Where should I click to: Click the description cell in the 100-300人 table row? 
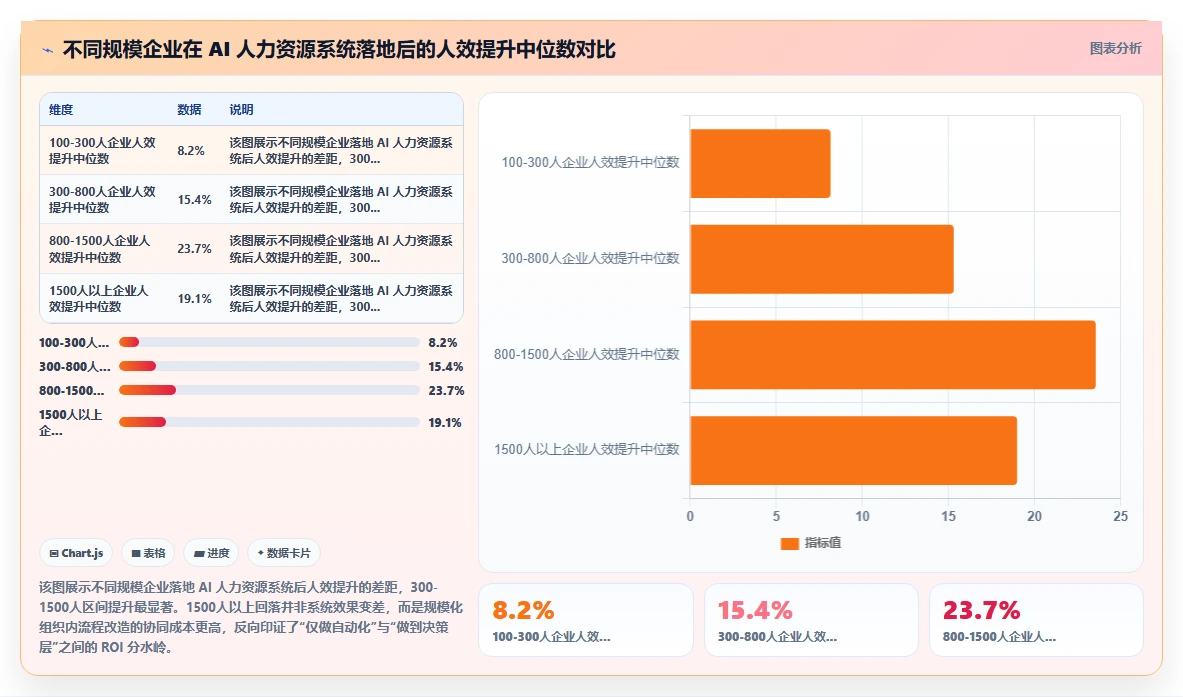[341, 150]
